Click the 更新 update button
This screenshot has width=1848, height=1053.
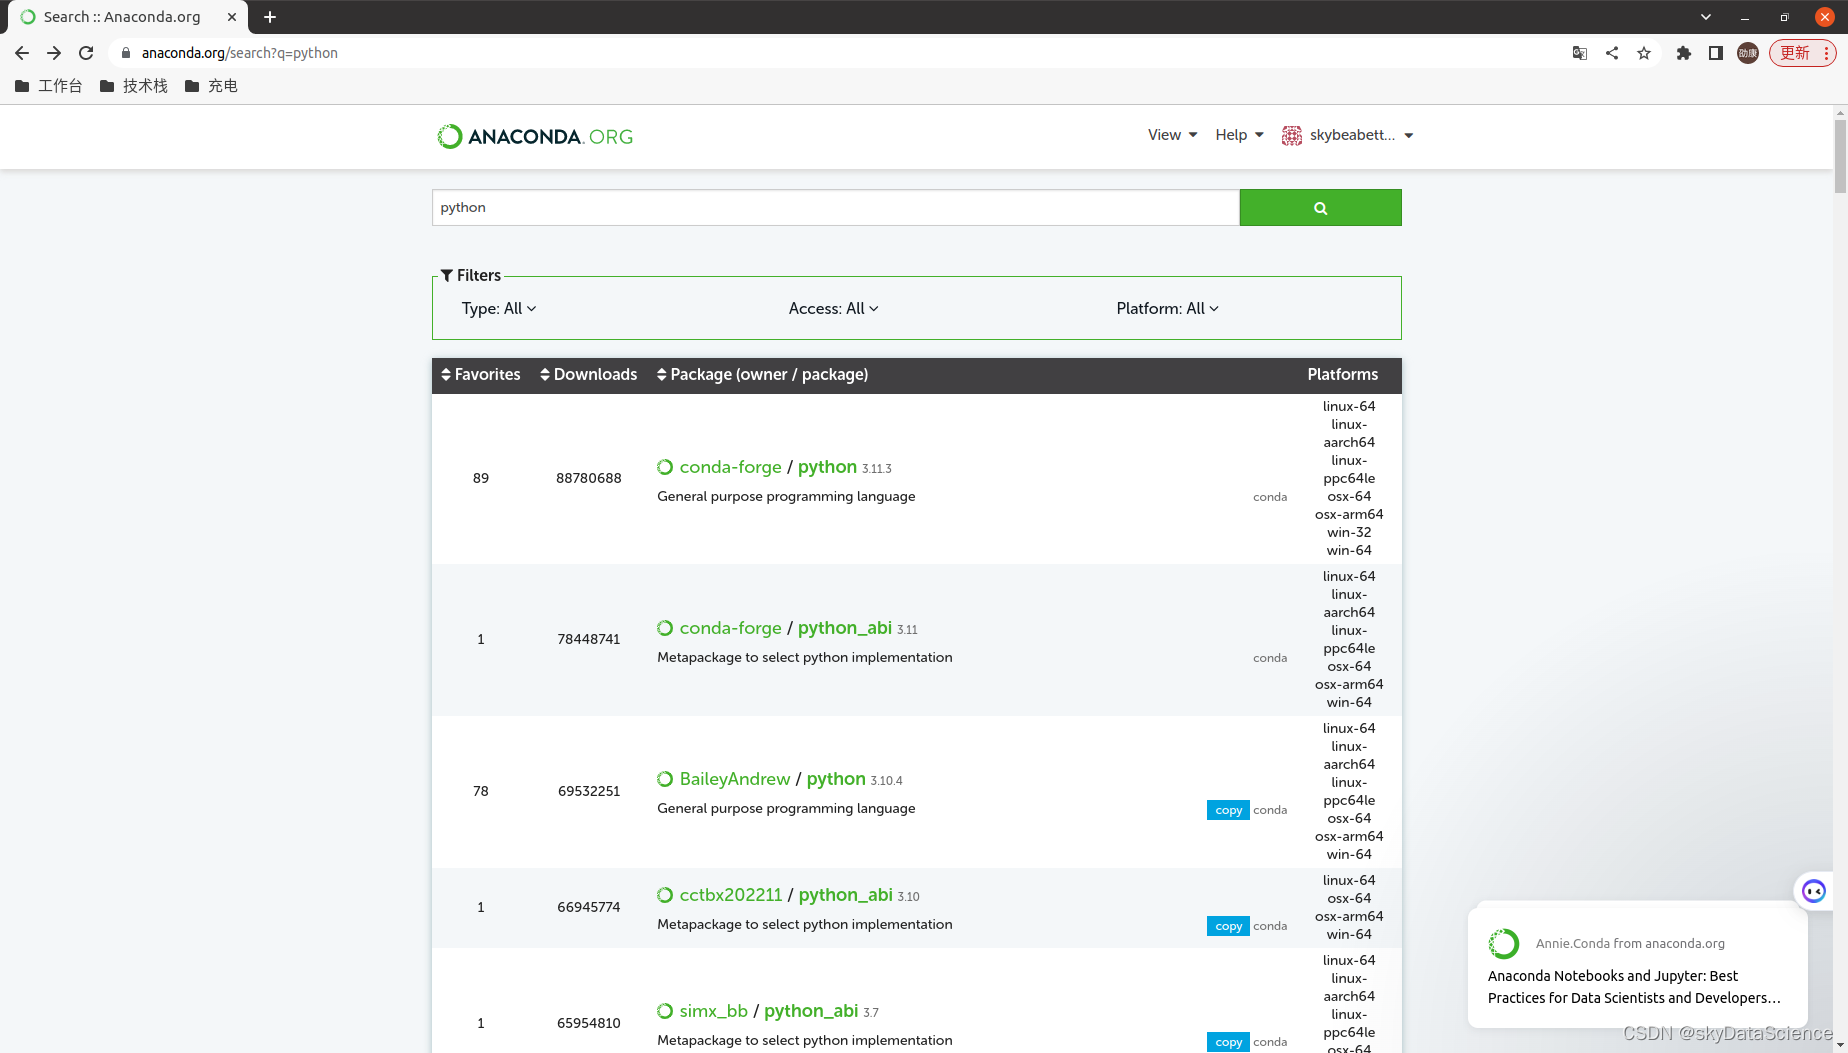pyautogui.click(x=1803, y=53)
